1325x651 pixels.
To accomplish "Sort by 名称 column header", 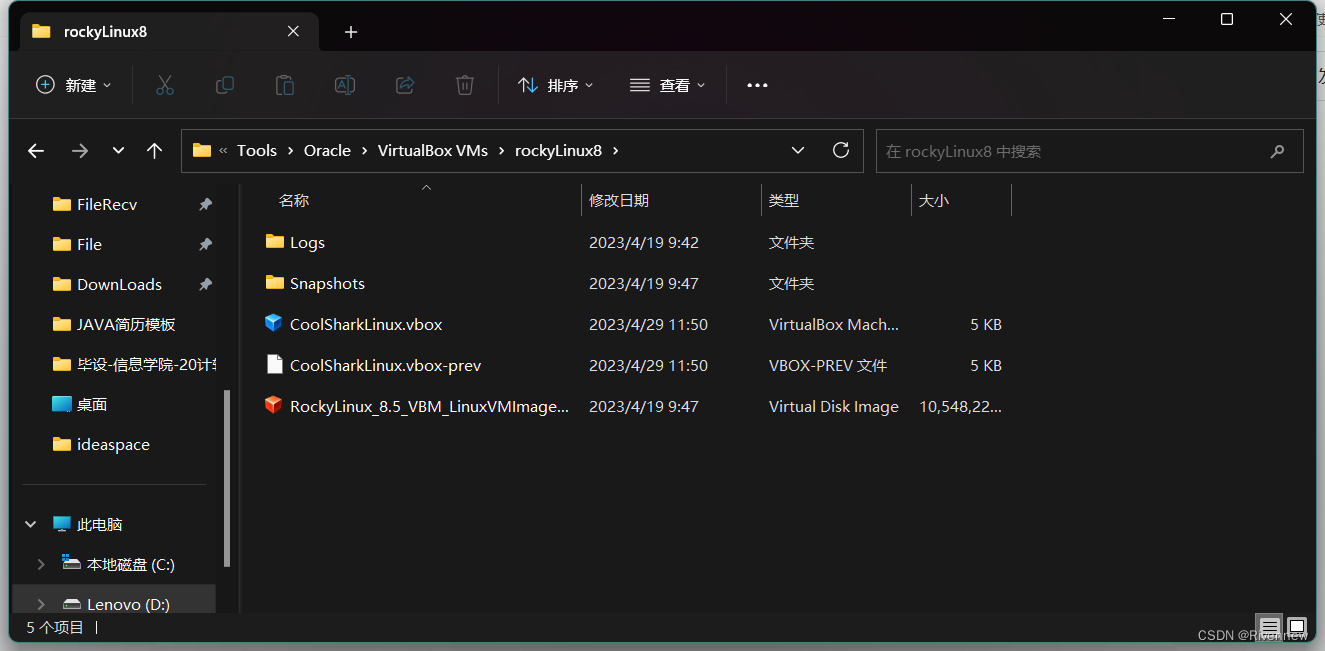I will 294,200.
